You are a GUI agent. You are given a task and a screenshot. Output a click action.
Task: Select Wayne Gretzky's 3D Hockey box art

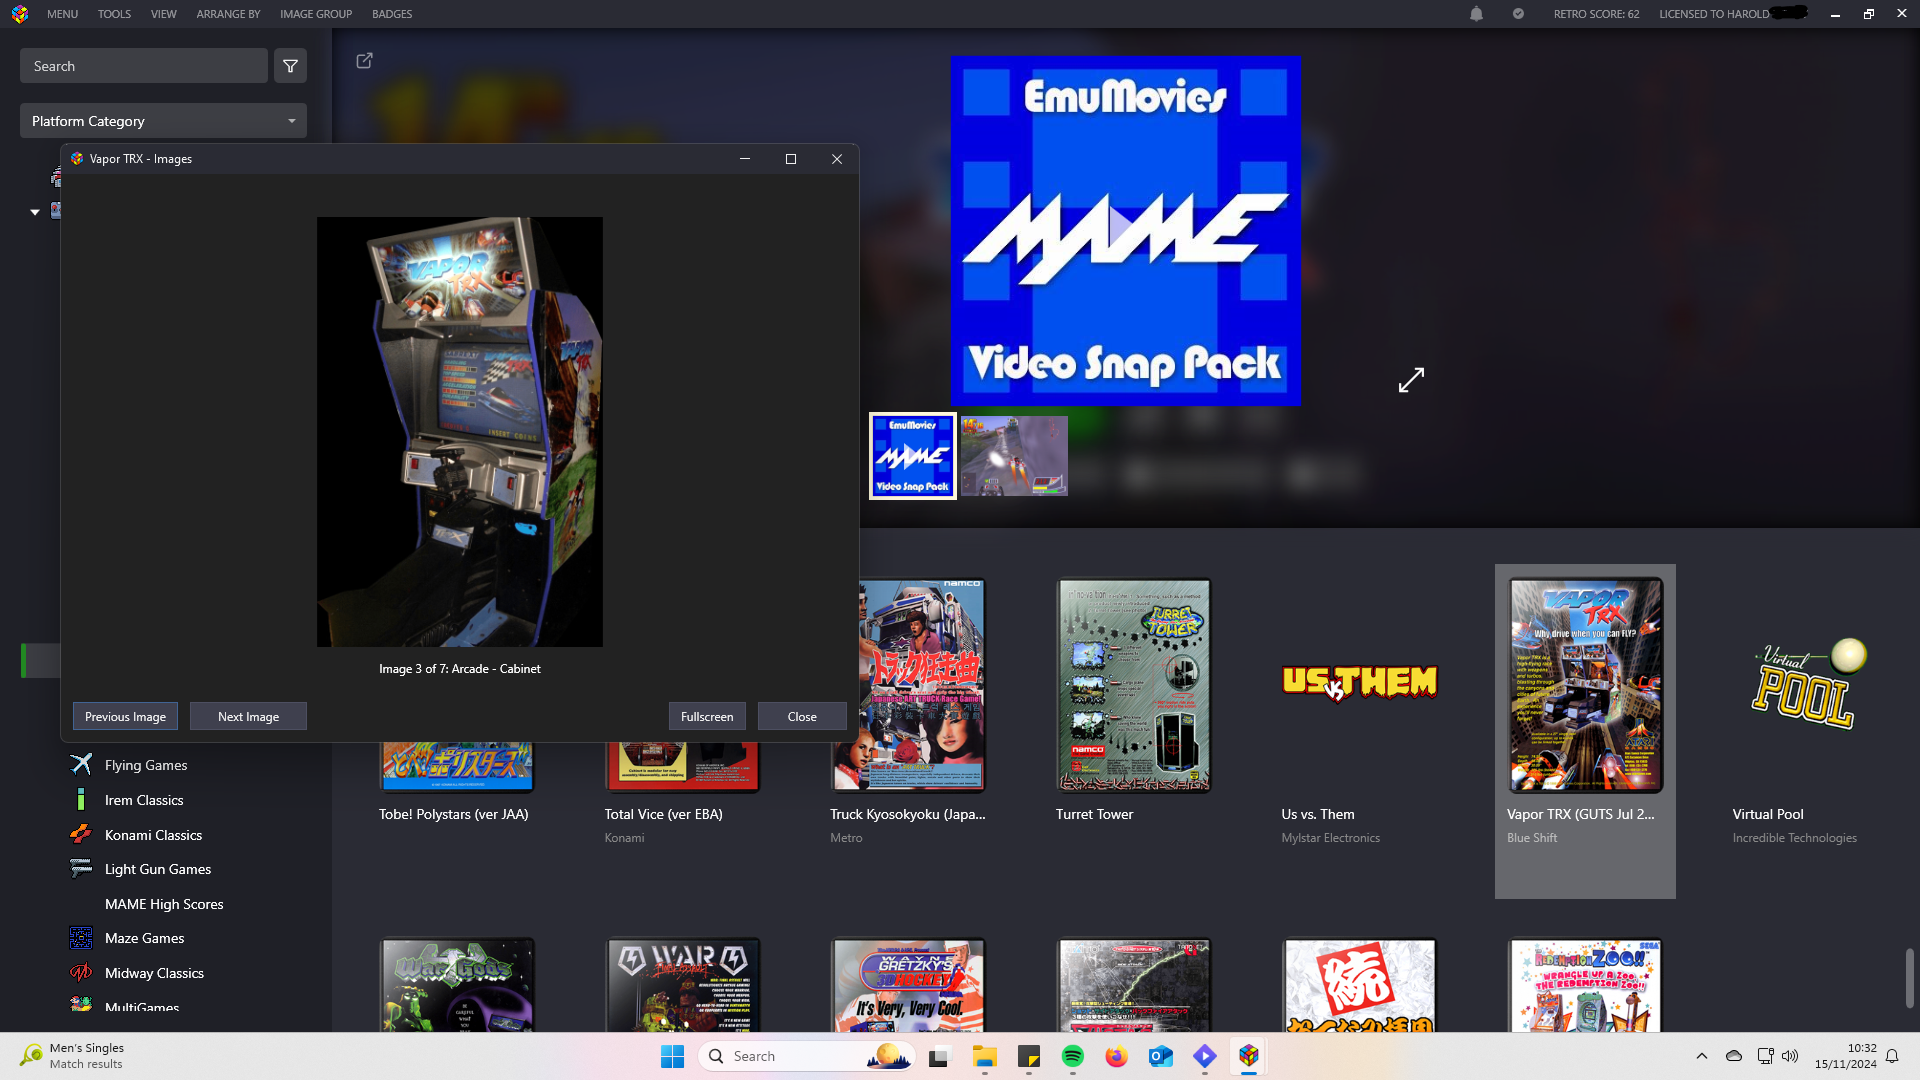tap(908, 985)
